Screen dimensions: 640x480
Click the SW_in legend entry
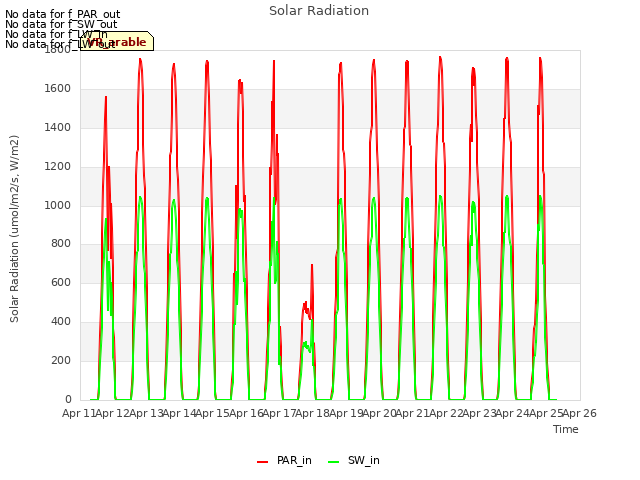point(354,461)
